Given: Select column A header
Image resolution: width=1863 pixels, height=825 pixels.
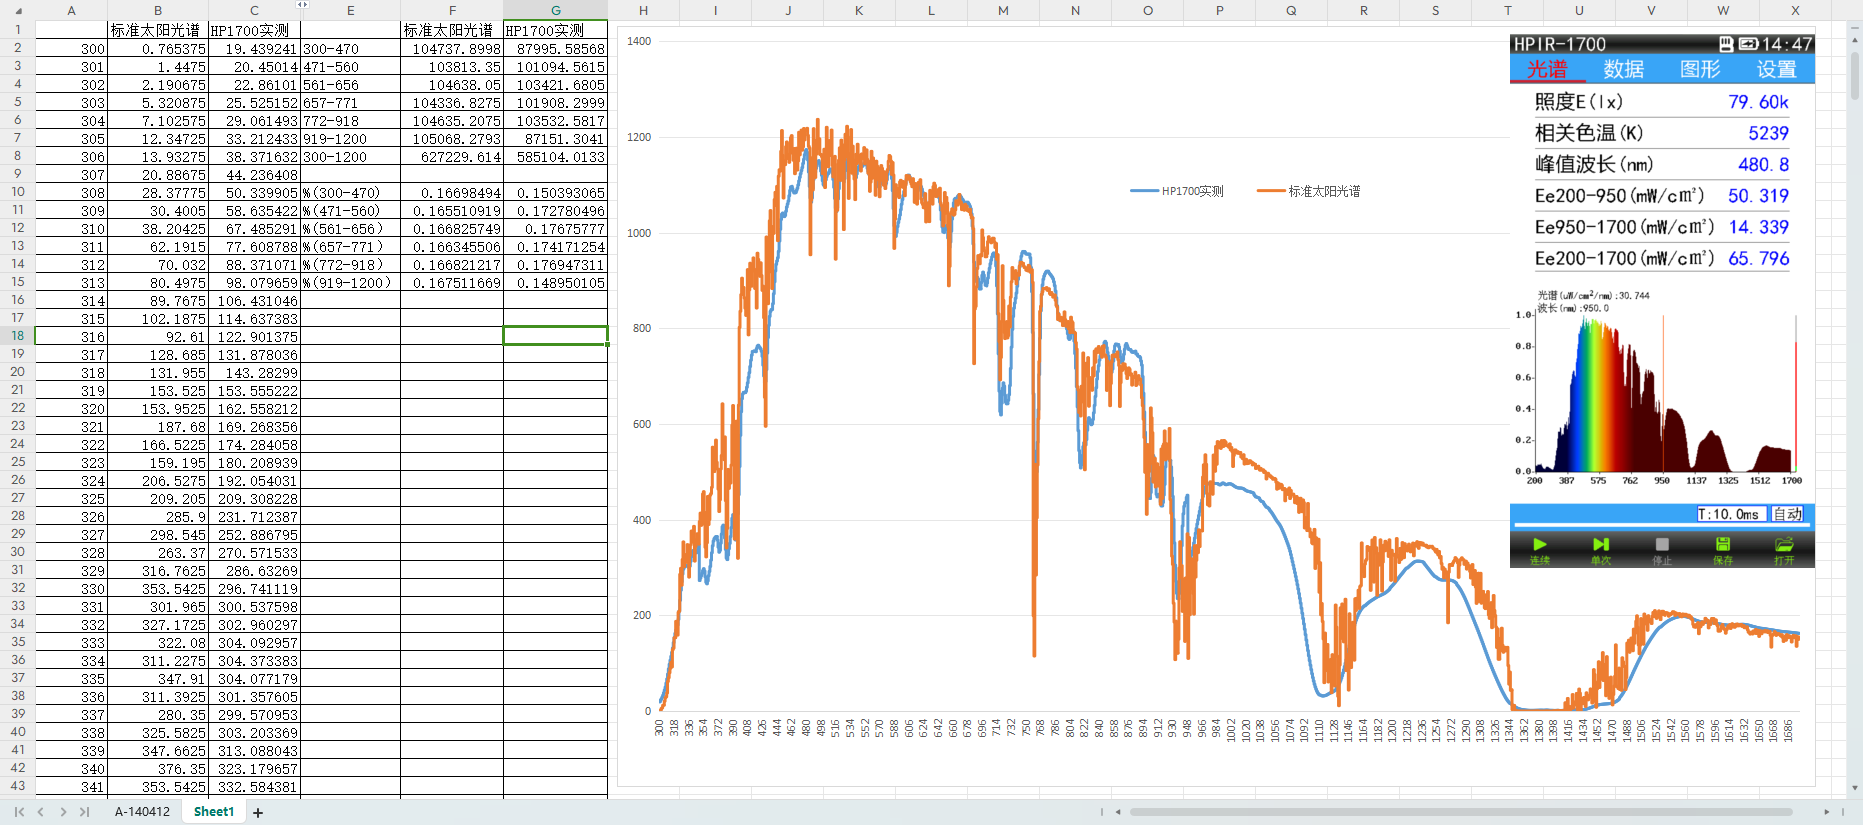Looking at the screenshot, I should (71, 10).
